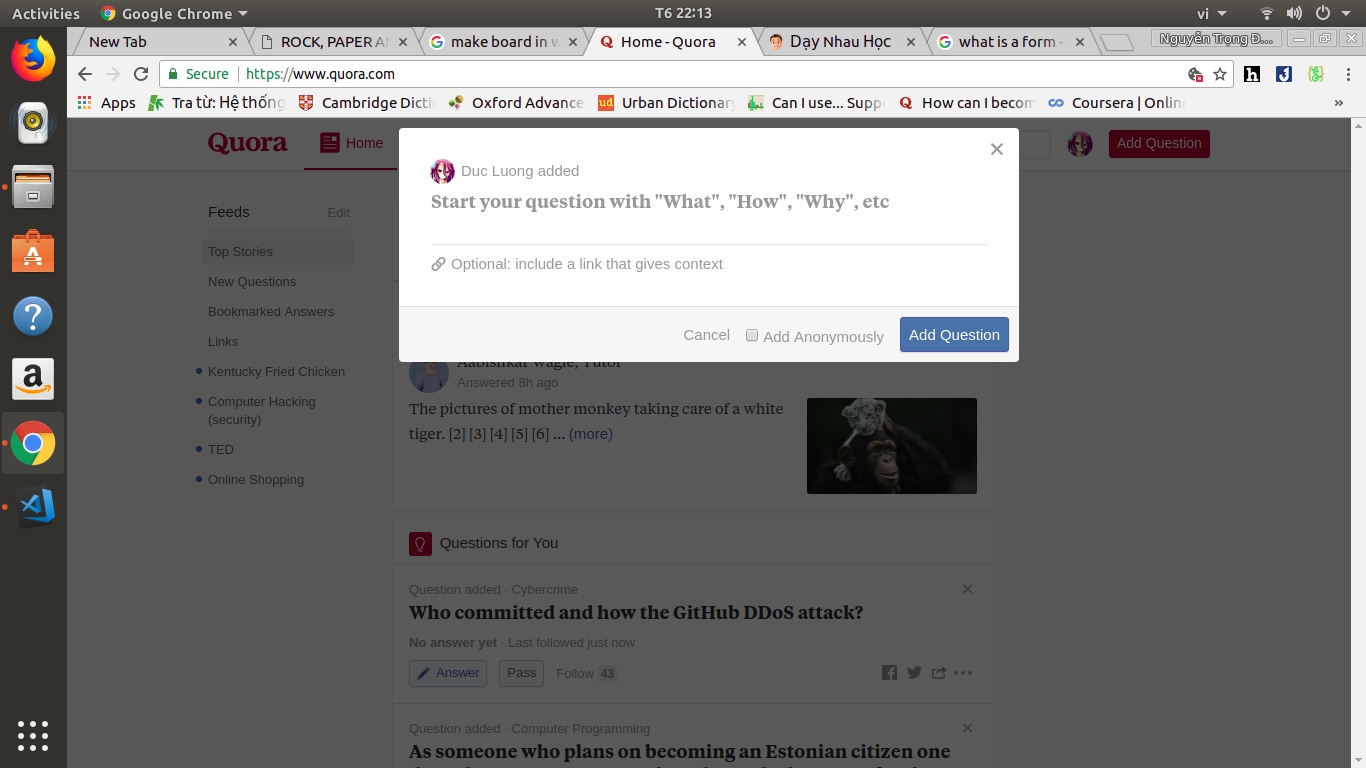Expand the hidden bookmarks overflow chevron
This screenshot has height=768, width=1366.
coord(1339,103)
